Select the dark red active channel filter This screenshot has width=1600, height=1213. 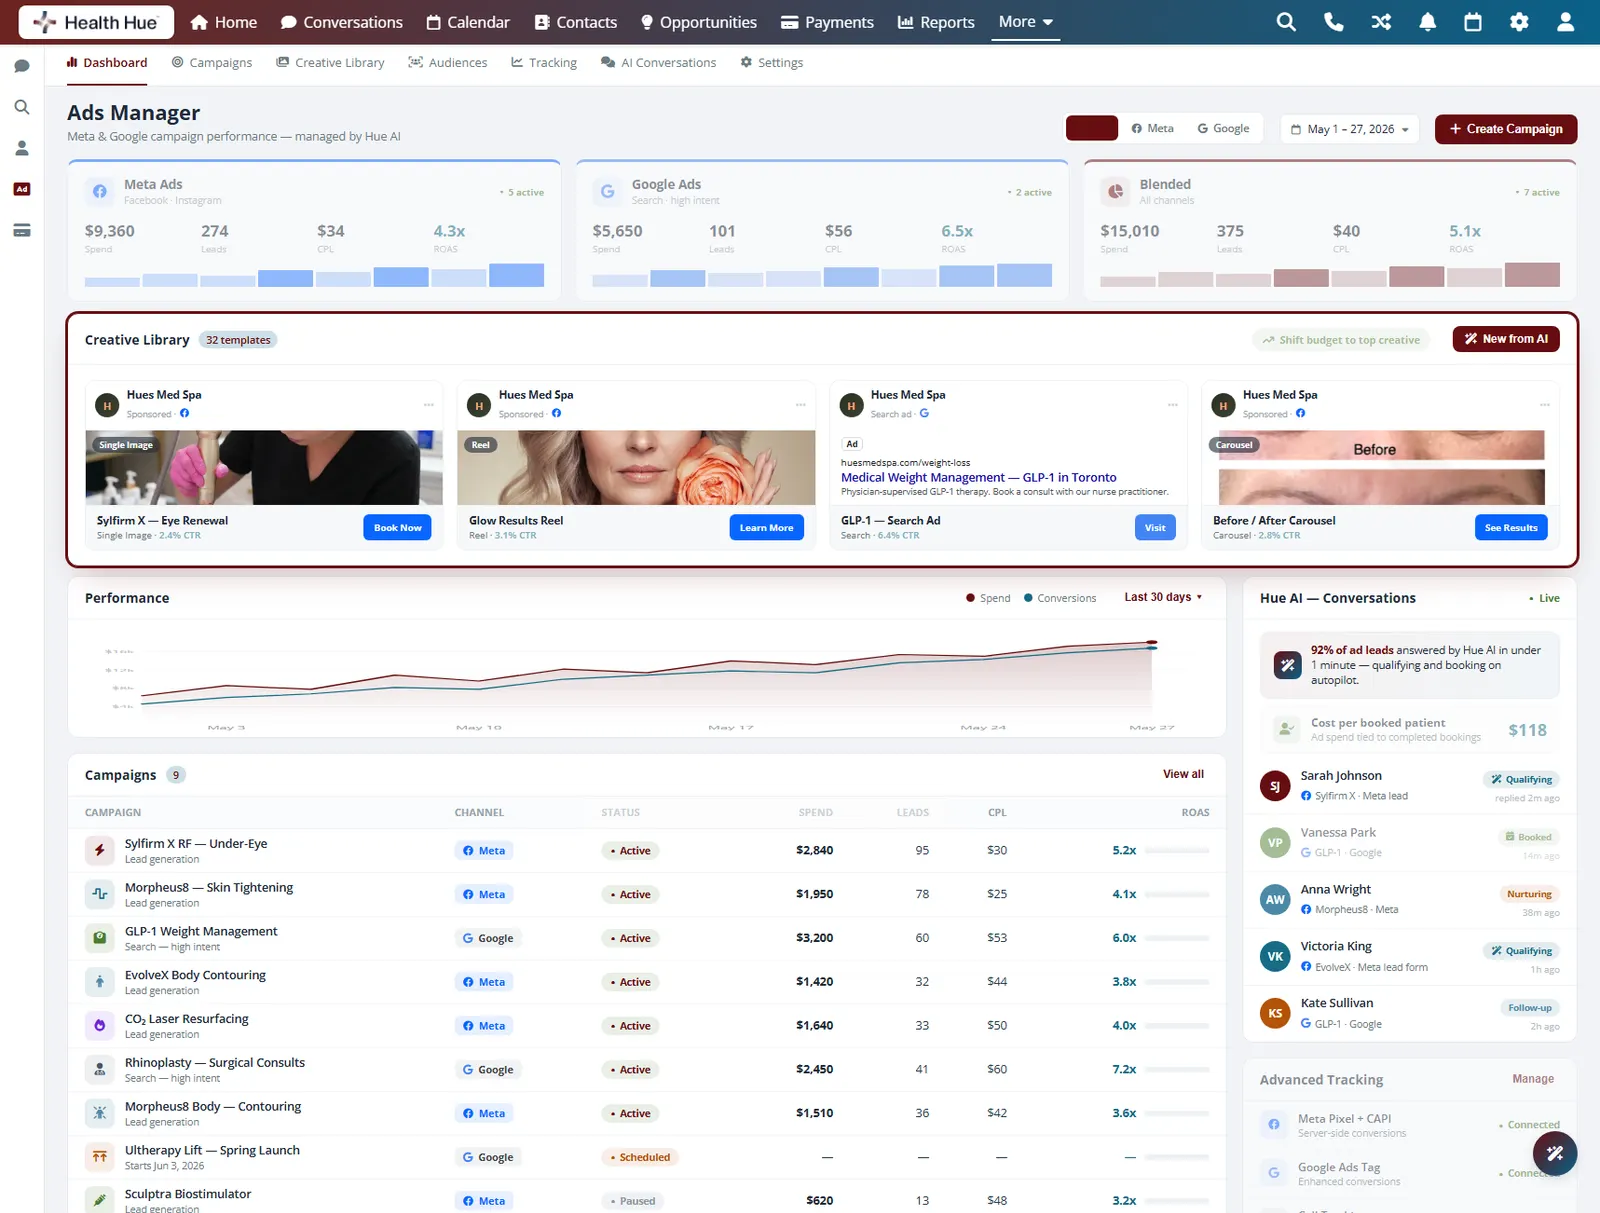pyautogui.click(x=1092, y=128)
